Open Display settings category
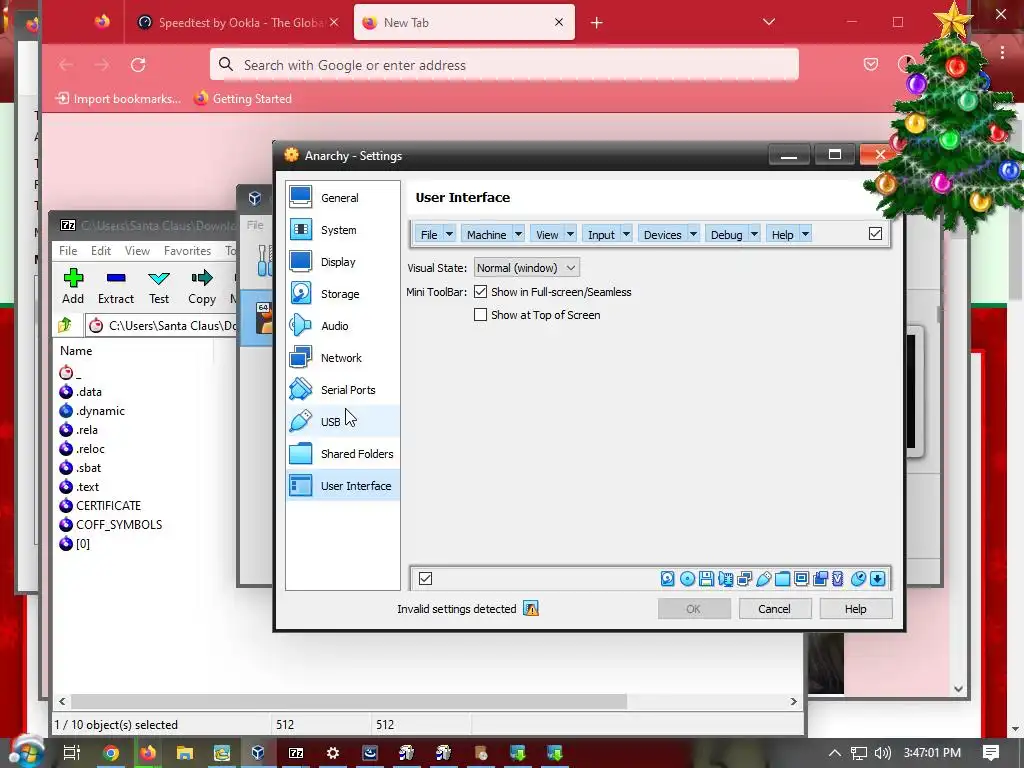This screenshot has height=768, width=1024. click(x=343, y=262)
